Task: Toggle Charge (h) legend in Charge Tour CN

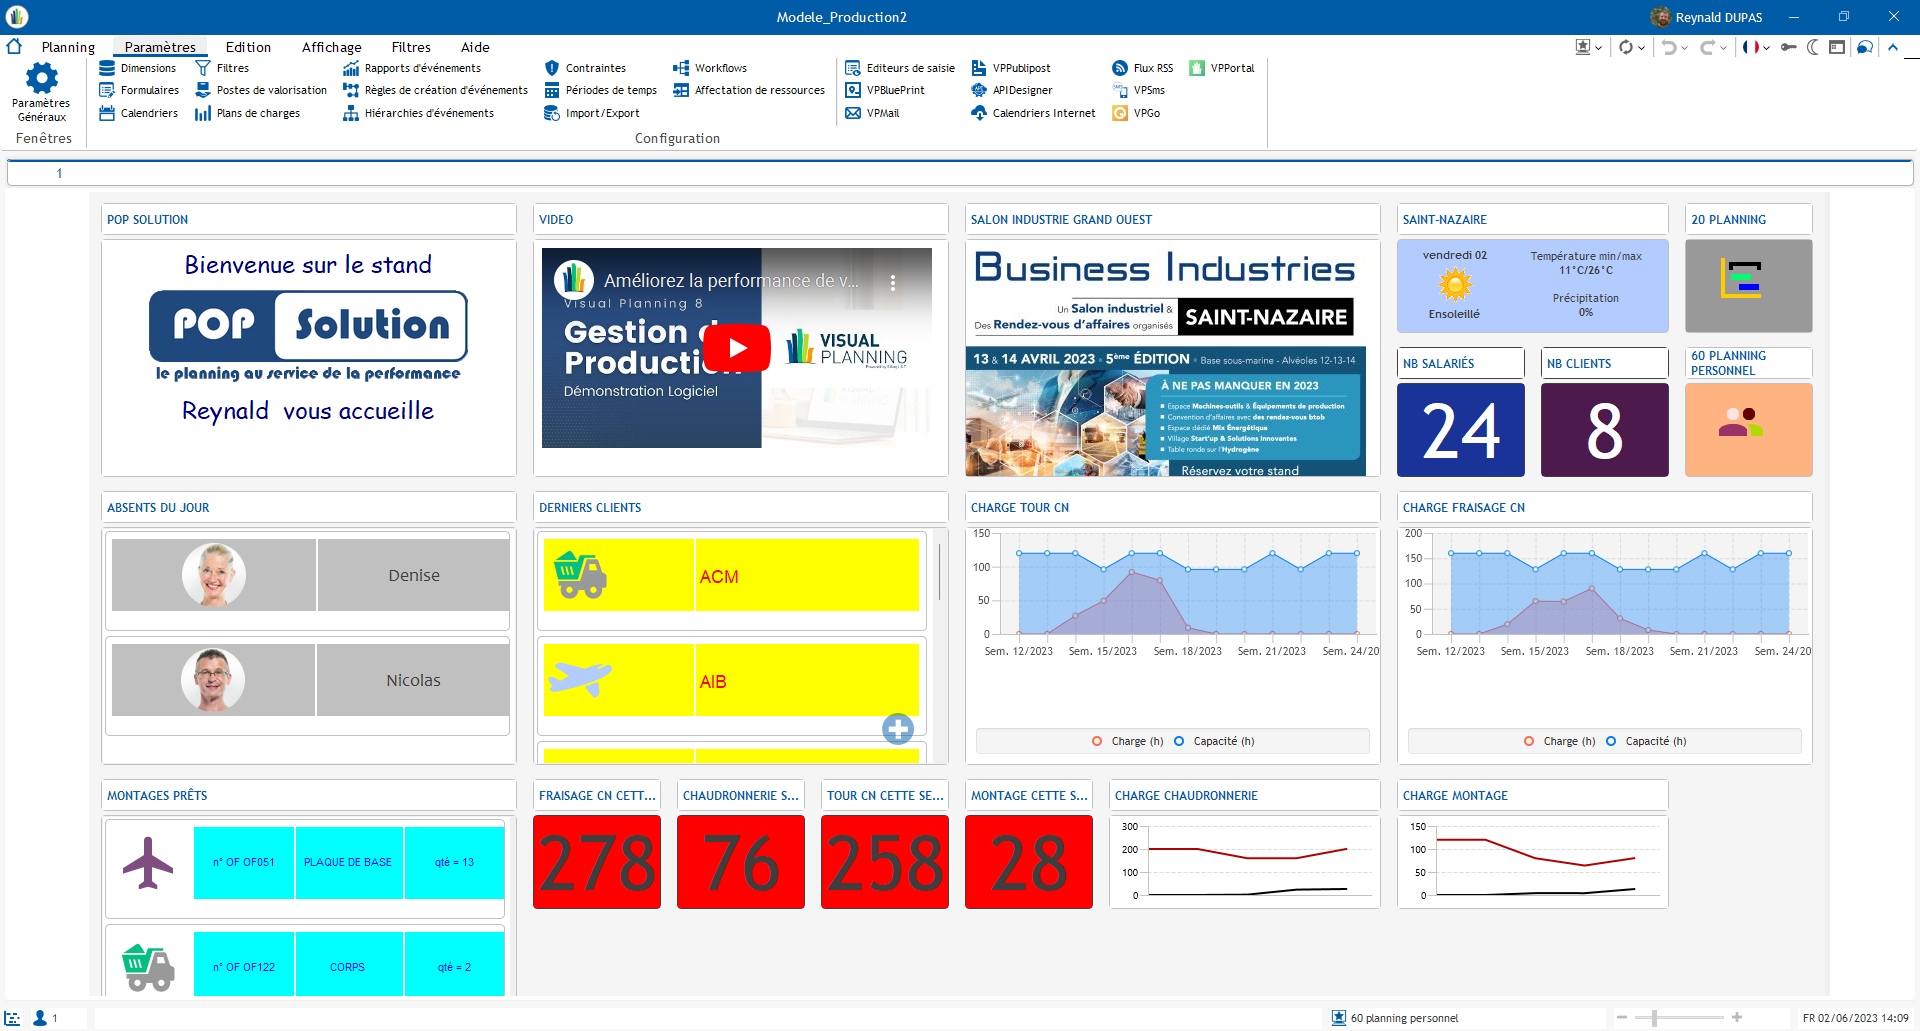Action: click(1127, 741)
